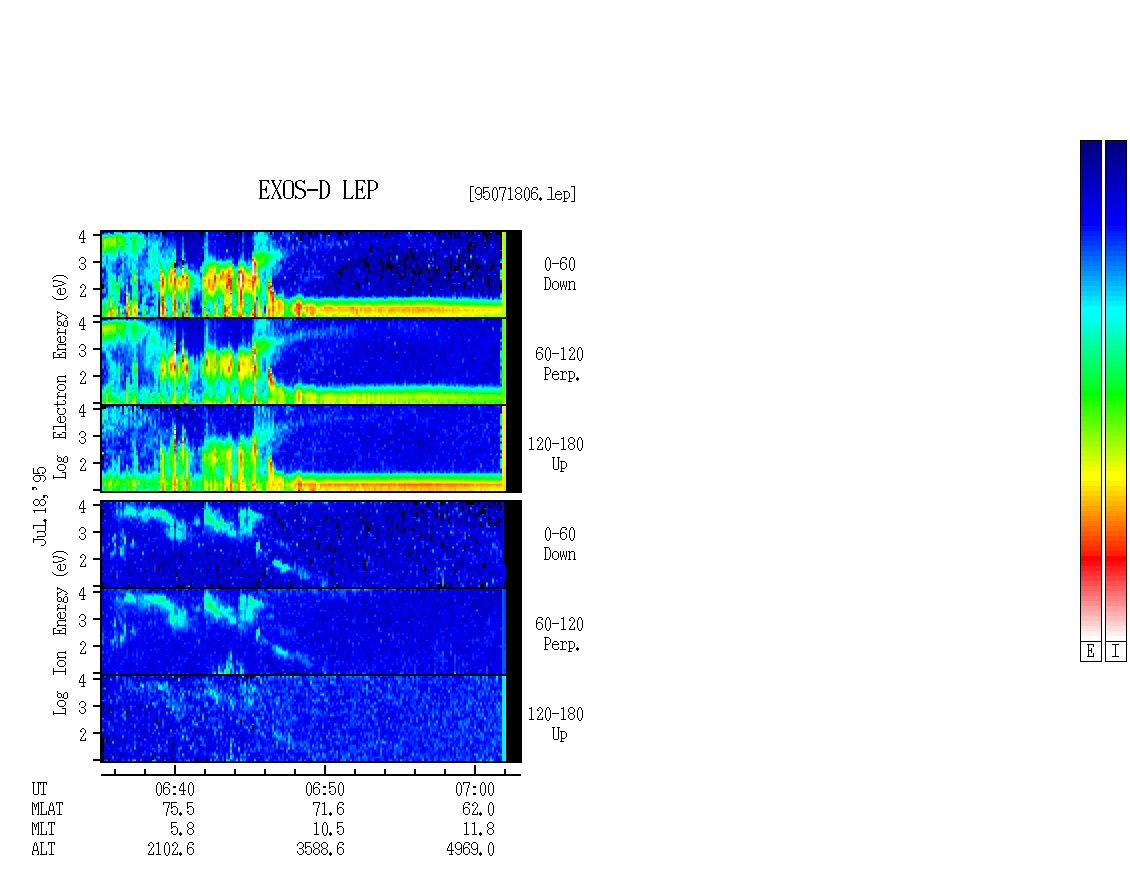Click the 0-60 Down label beside electron panel
Viewport: 1130px width, 875px height.
[x=559, y=275]
